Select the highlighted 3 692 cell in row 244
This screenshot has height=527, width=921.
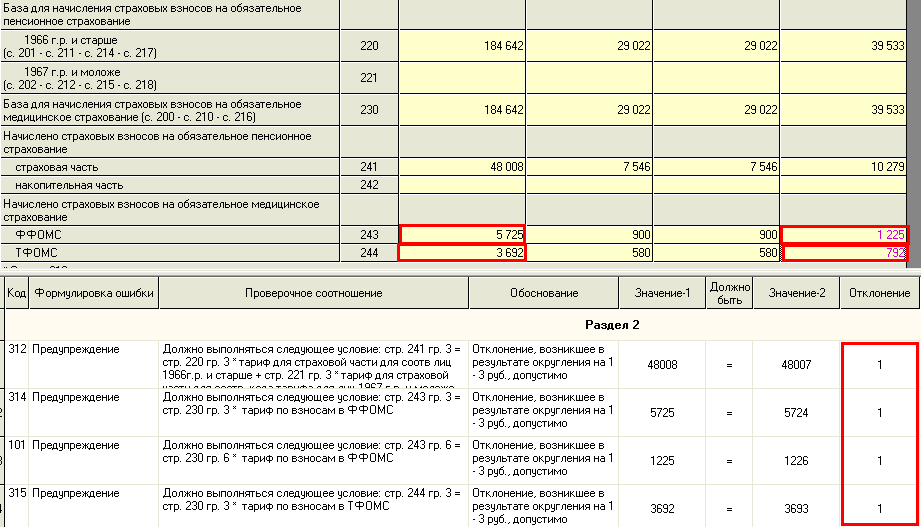point(462,253)
